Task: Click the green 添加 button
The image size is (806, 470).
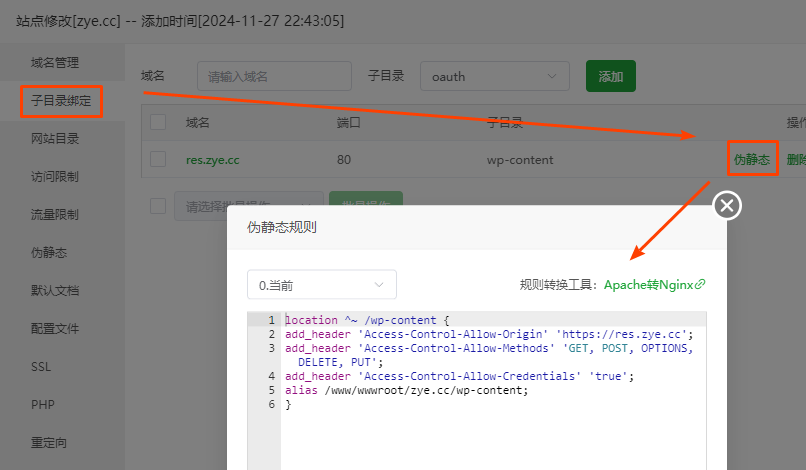Action: [x=610, y=76]
